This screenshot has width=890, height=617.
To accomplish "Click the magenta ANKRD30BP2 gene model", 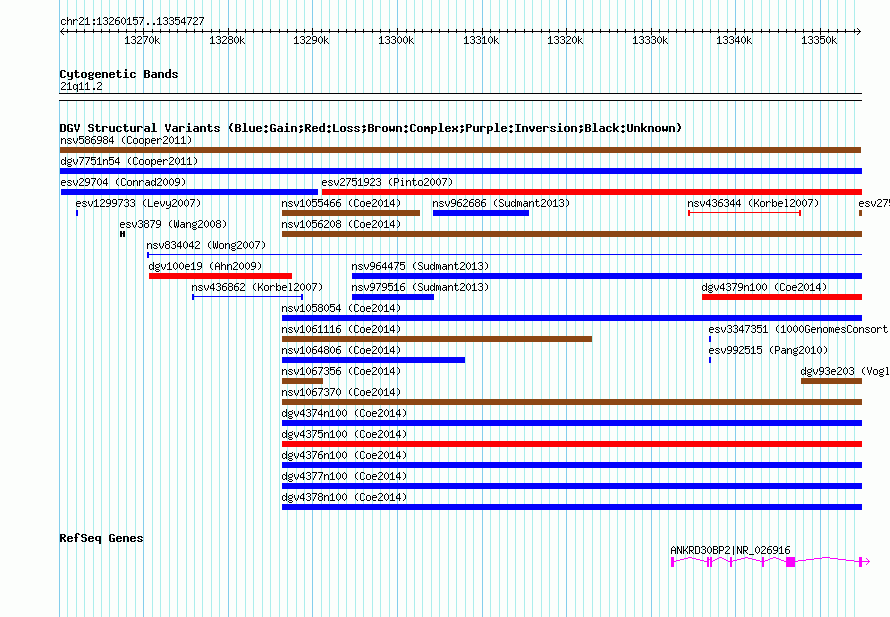I will (770, 562).
